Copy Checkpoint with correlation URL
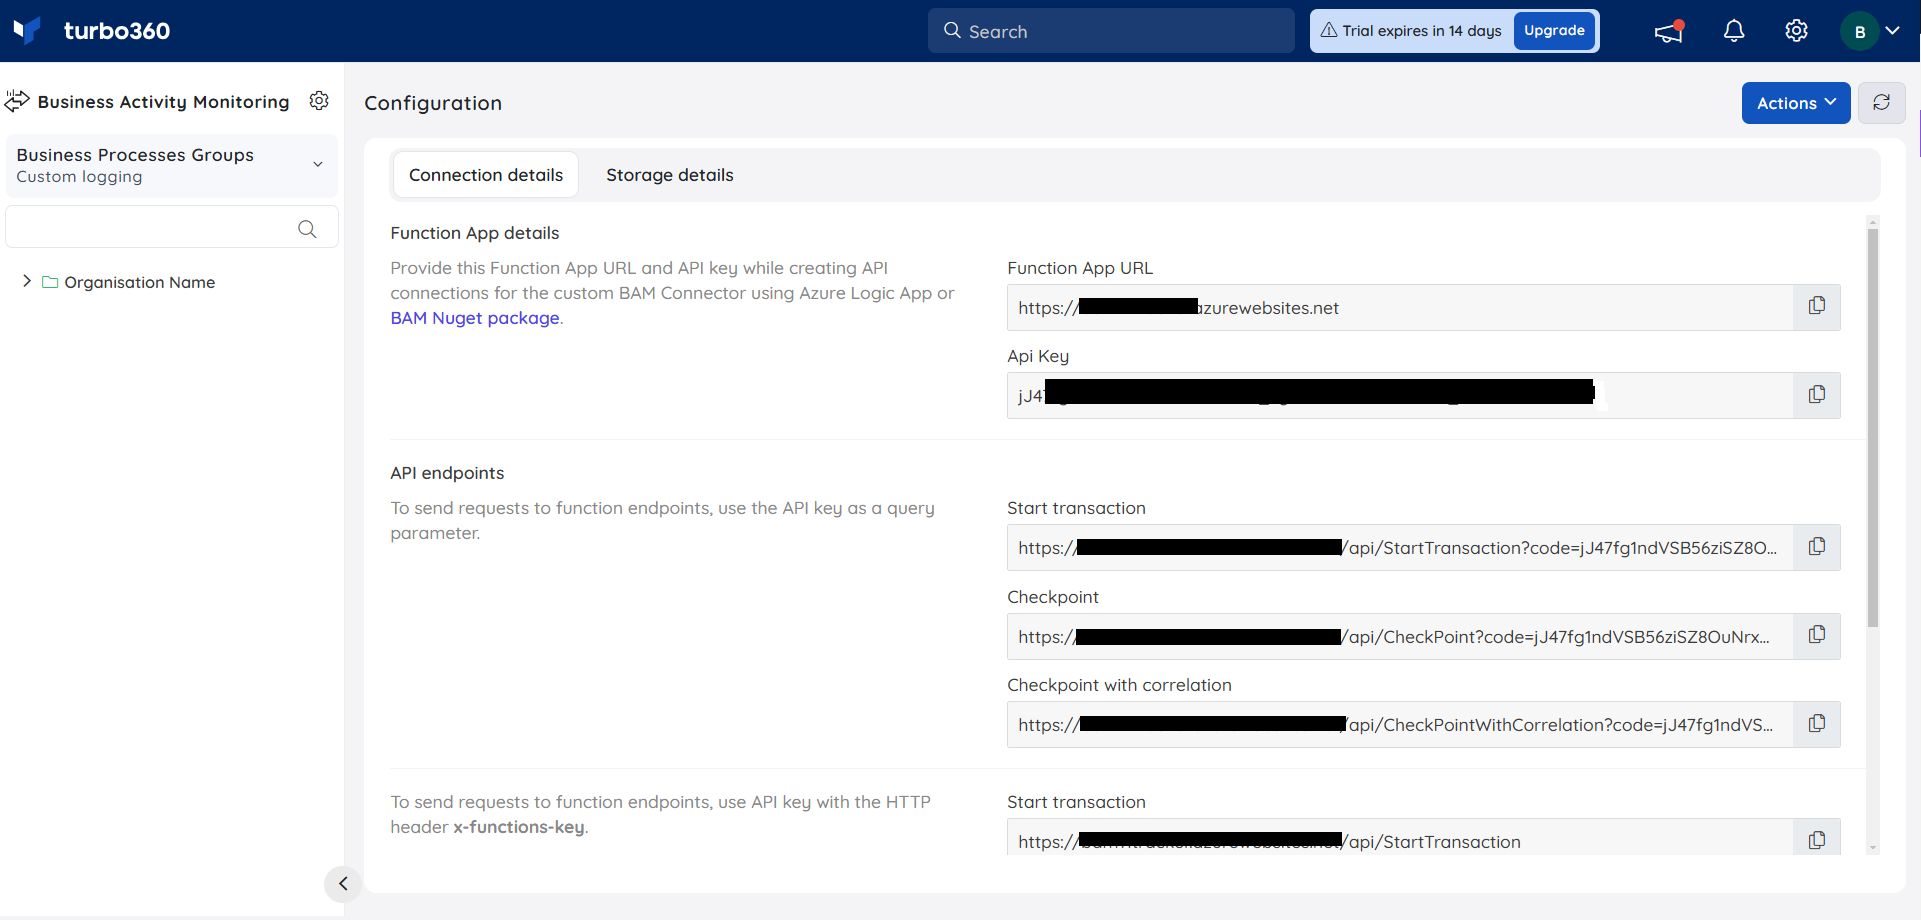The width and height of the screenshot is (1921, 920). (x=1817, y=724)
